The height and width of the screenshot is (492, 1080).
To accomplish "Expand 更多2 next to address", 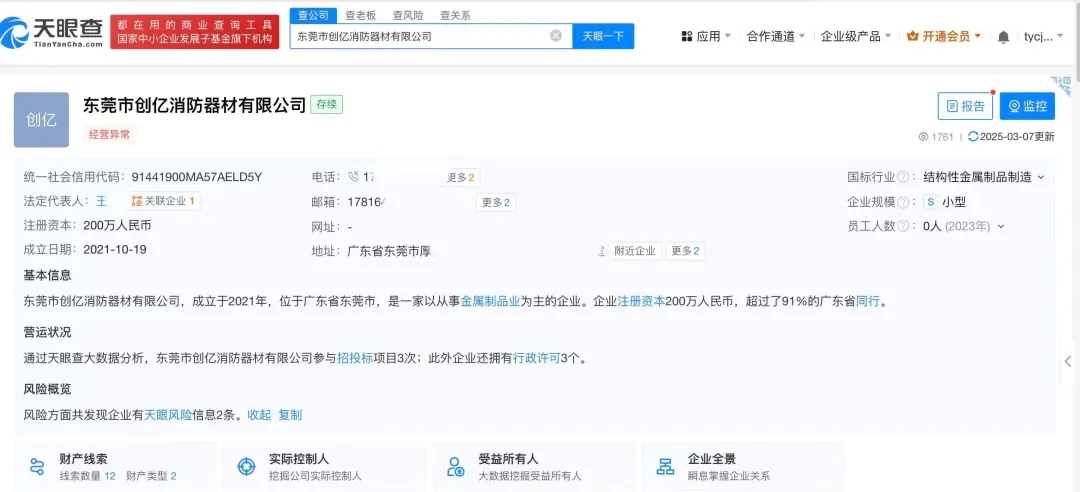I will [685, 251].
